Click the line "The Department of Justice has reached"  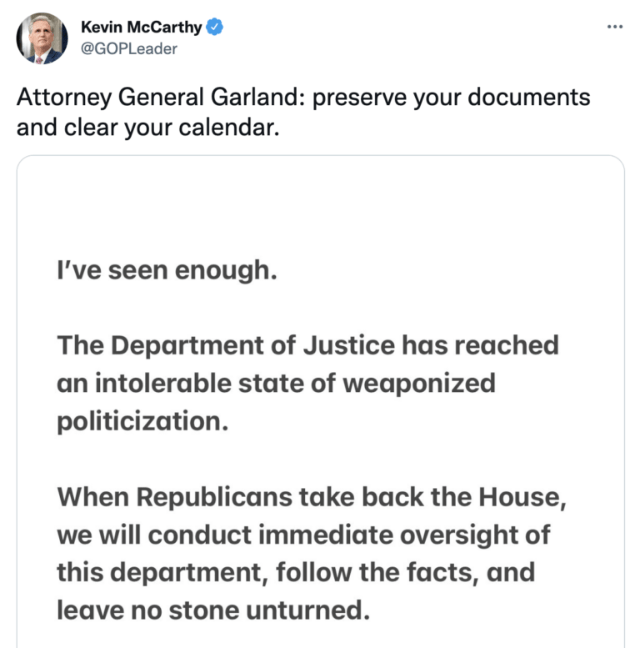(x=307, y=345)
